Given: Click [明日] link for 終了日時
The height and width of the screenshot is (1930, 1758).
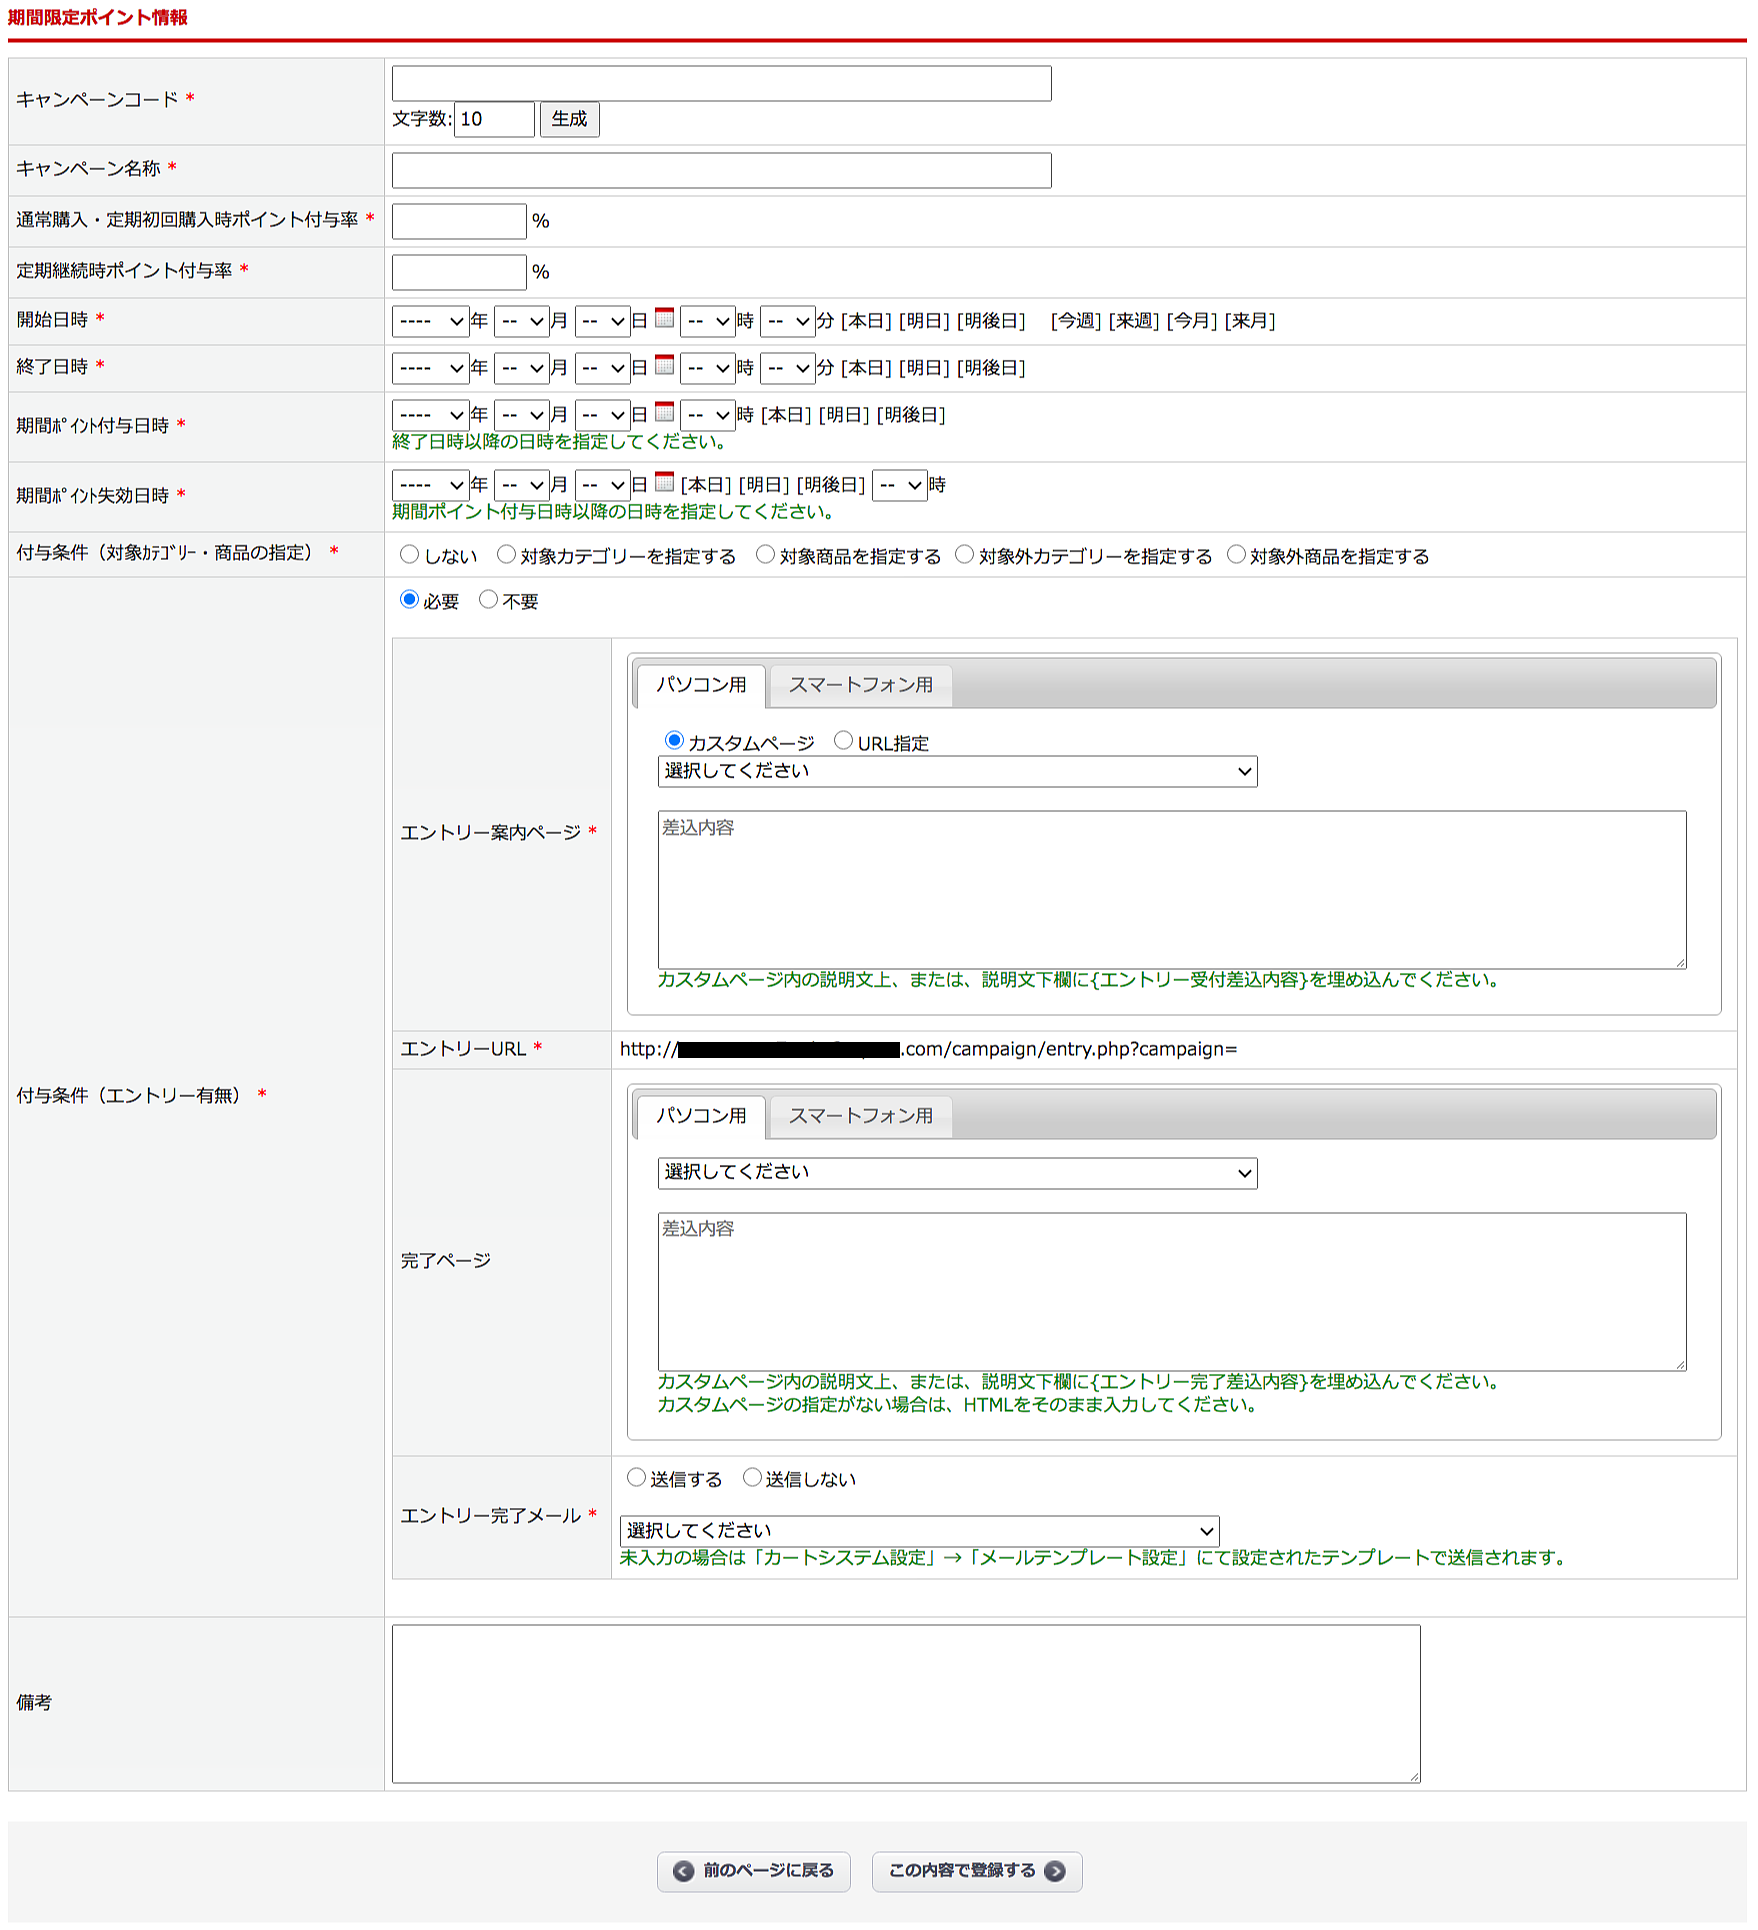Looking at the screenshot, I should pyautogui.click(x=925, y=368).
